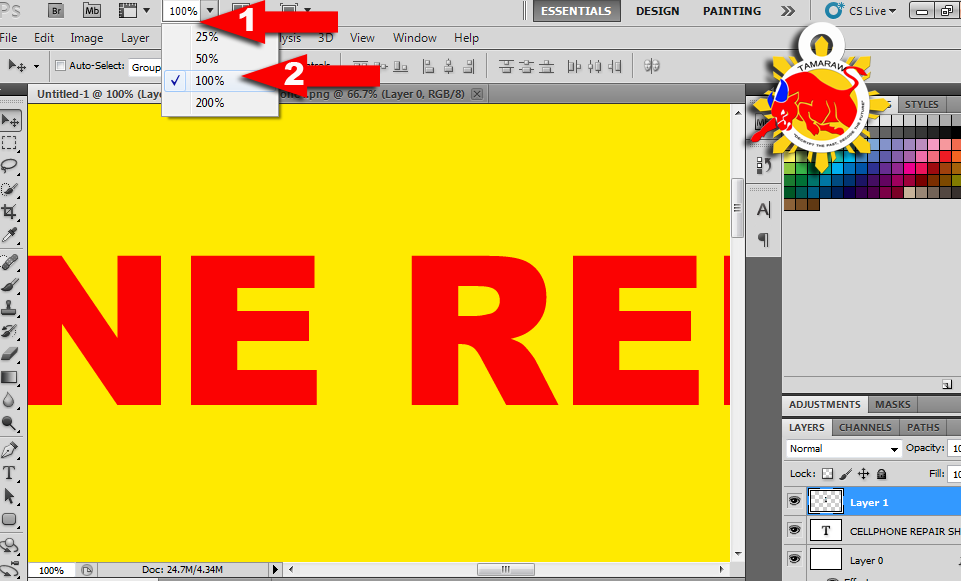Toggle visibility of Layer 0

[x=794, y=560]
